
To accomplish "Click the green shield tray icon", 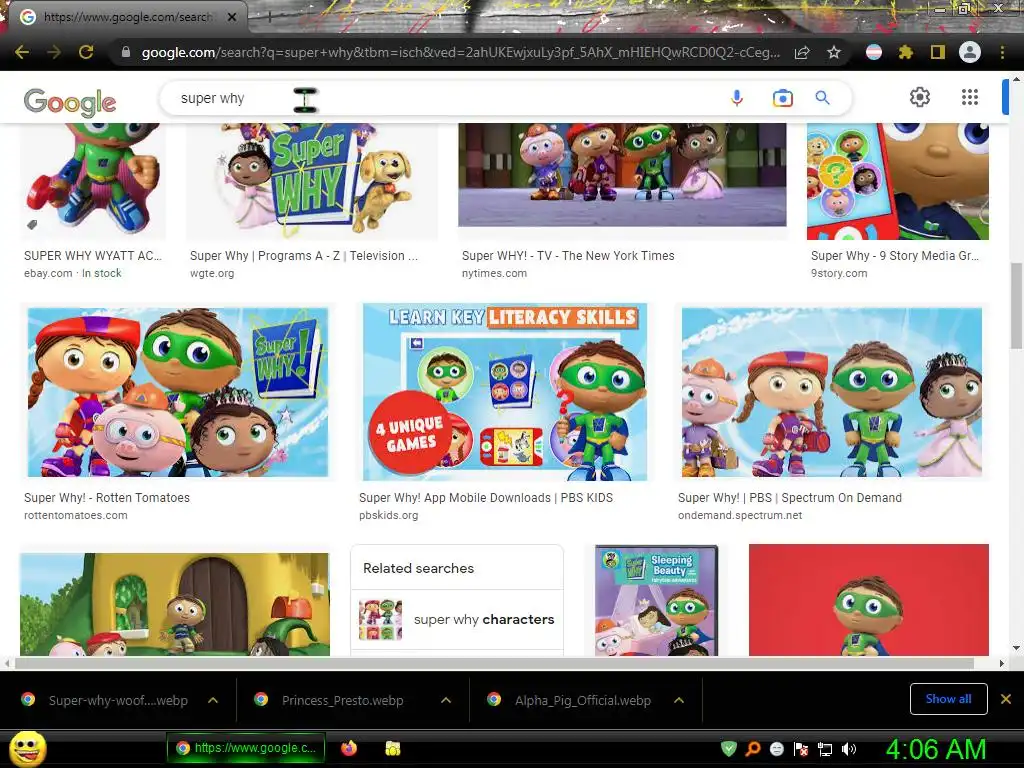I will (x=729, y=748).
